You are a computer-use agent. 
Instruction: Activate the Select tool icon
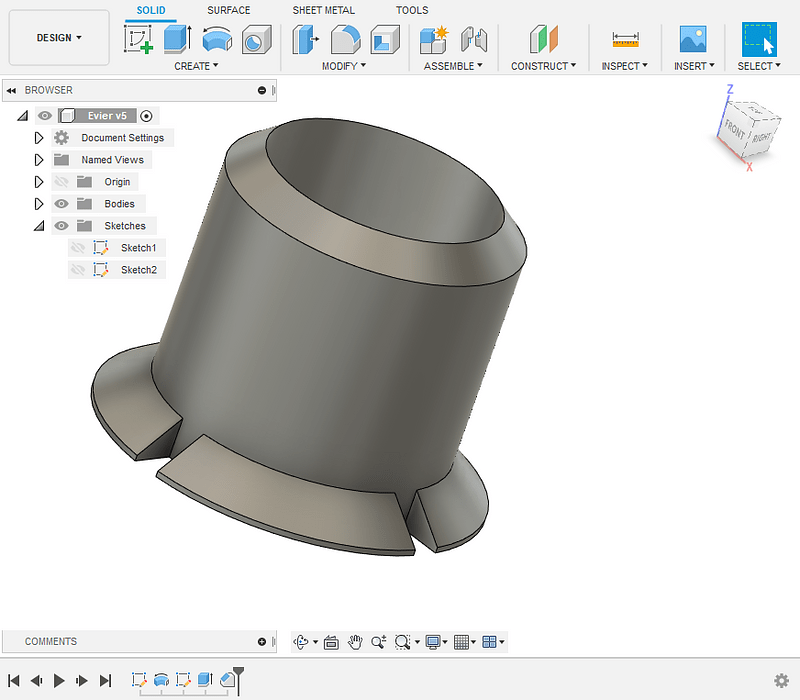(759, 39)
